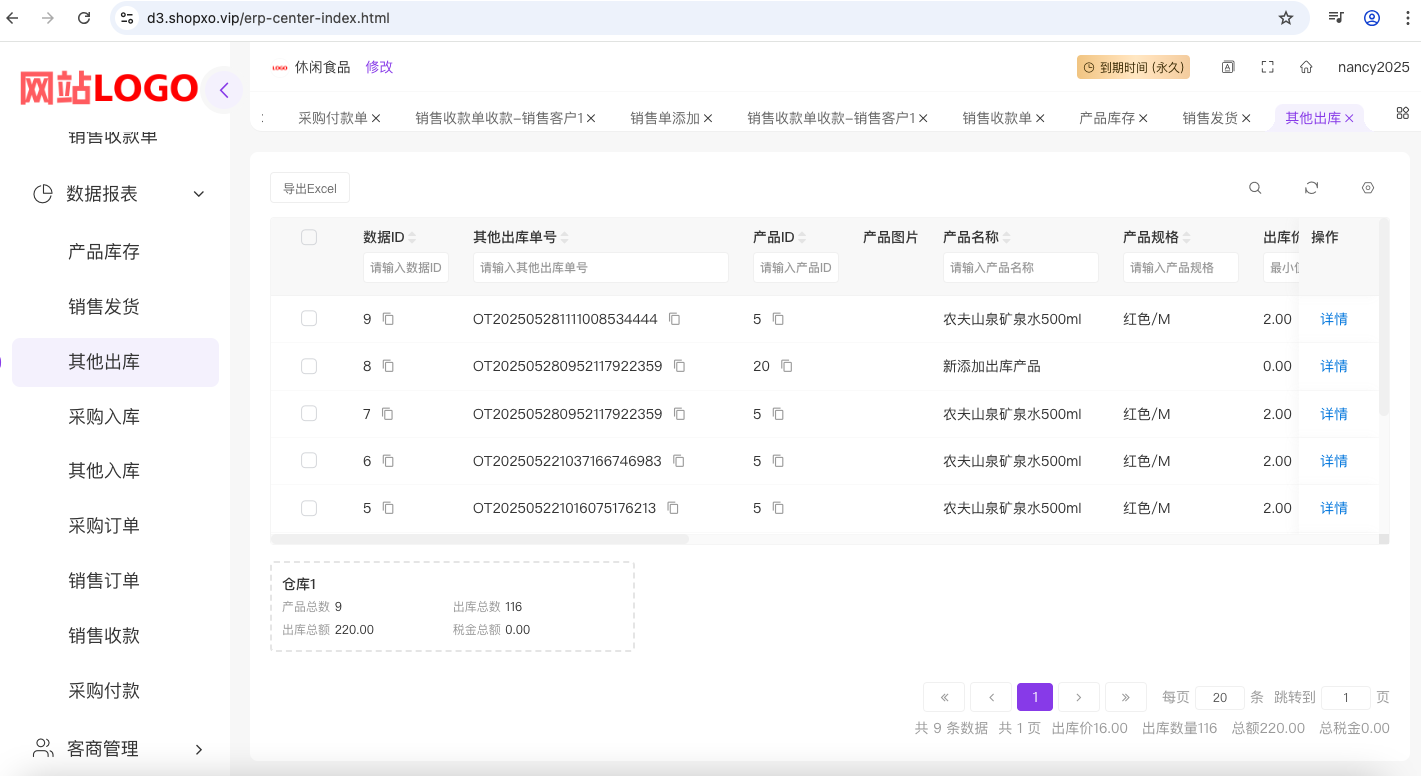This screenshot has width=1421, height=776.
Task: Focus the 请输入数据ID filter field
Action: click(x=406, y=268)
